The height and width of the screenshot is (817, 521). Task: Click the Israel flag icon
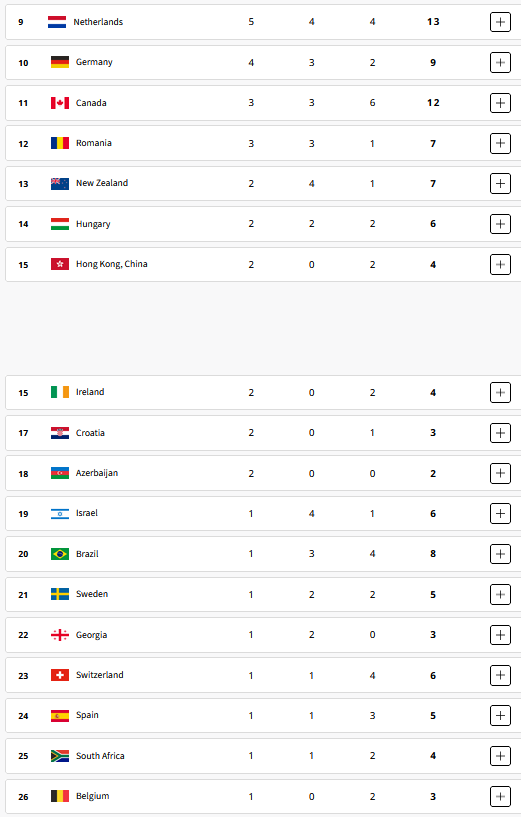click(60, 514)
